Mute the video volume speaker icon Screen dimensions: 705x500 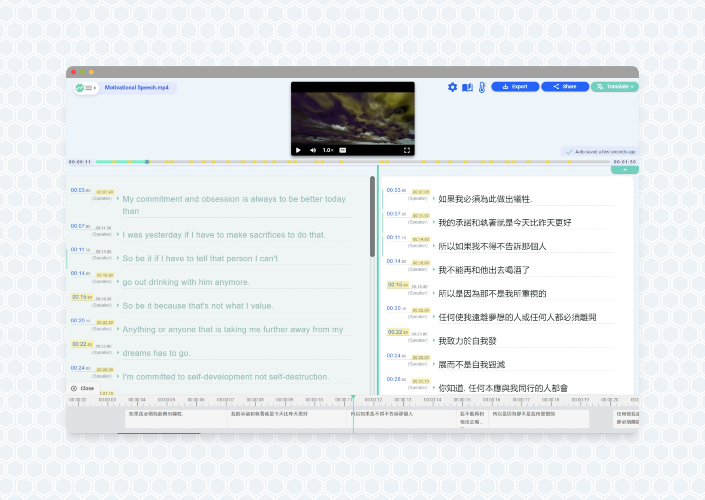313,150
